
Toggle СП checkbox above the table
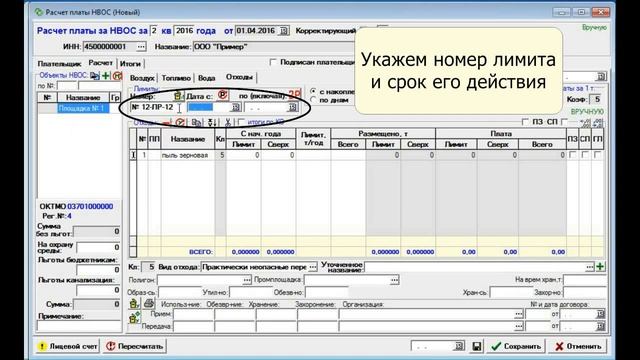click(564, 122)
